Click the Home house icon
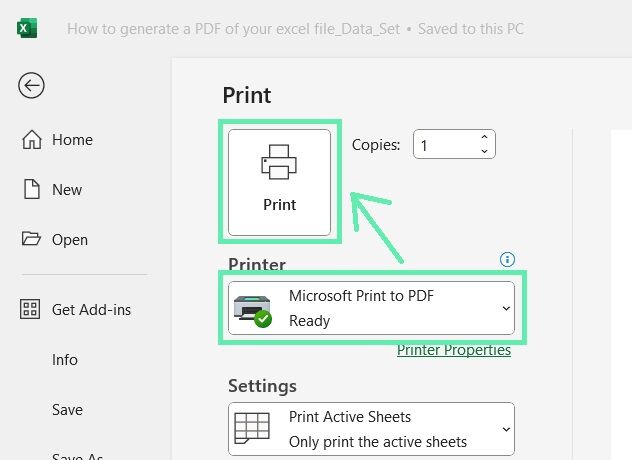This screenshot has height=460, width=632. 31,140
